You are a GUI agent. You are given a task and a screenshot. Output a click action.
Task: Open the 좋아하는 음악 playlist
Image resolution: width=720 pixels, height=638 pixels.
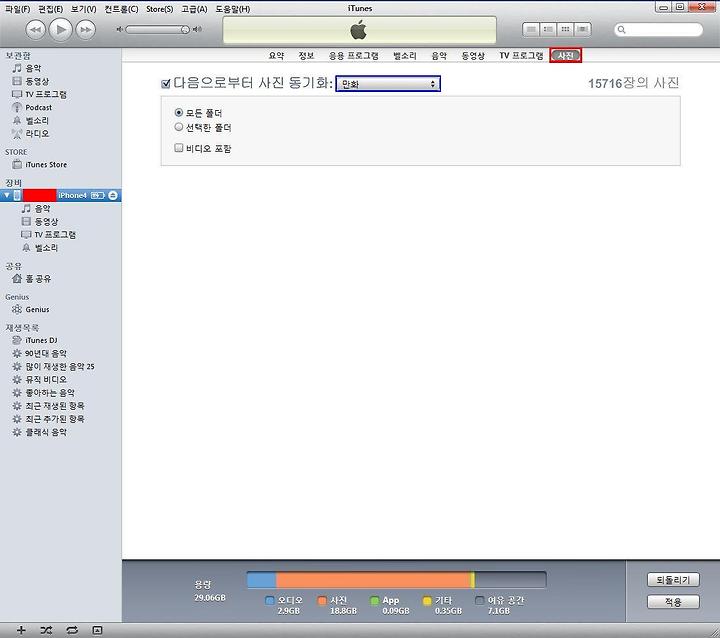50,393
